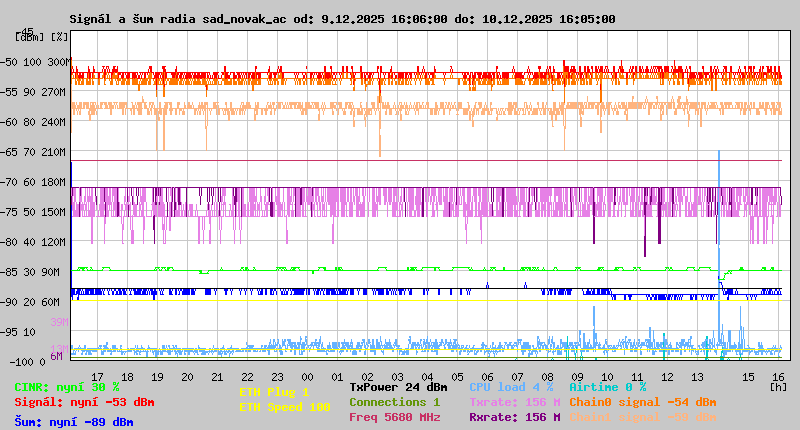This screenshot has height=430, width=800.
Task: Select the '[h]' hours unit label
Action: click(x=778, y=387)
